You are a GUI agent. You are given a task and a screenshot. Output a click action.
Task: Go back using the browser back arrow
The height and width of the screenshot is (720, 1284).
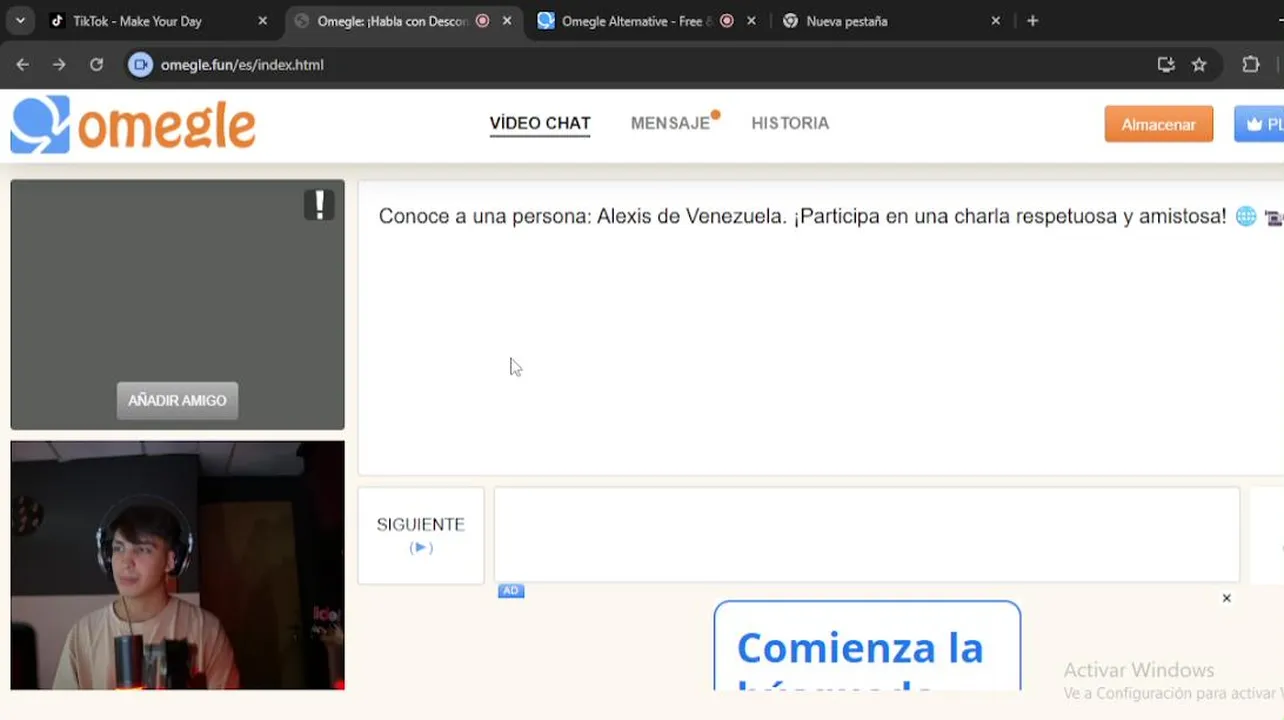22,65
